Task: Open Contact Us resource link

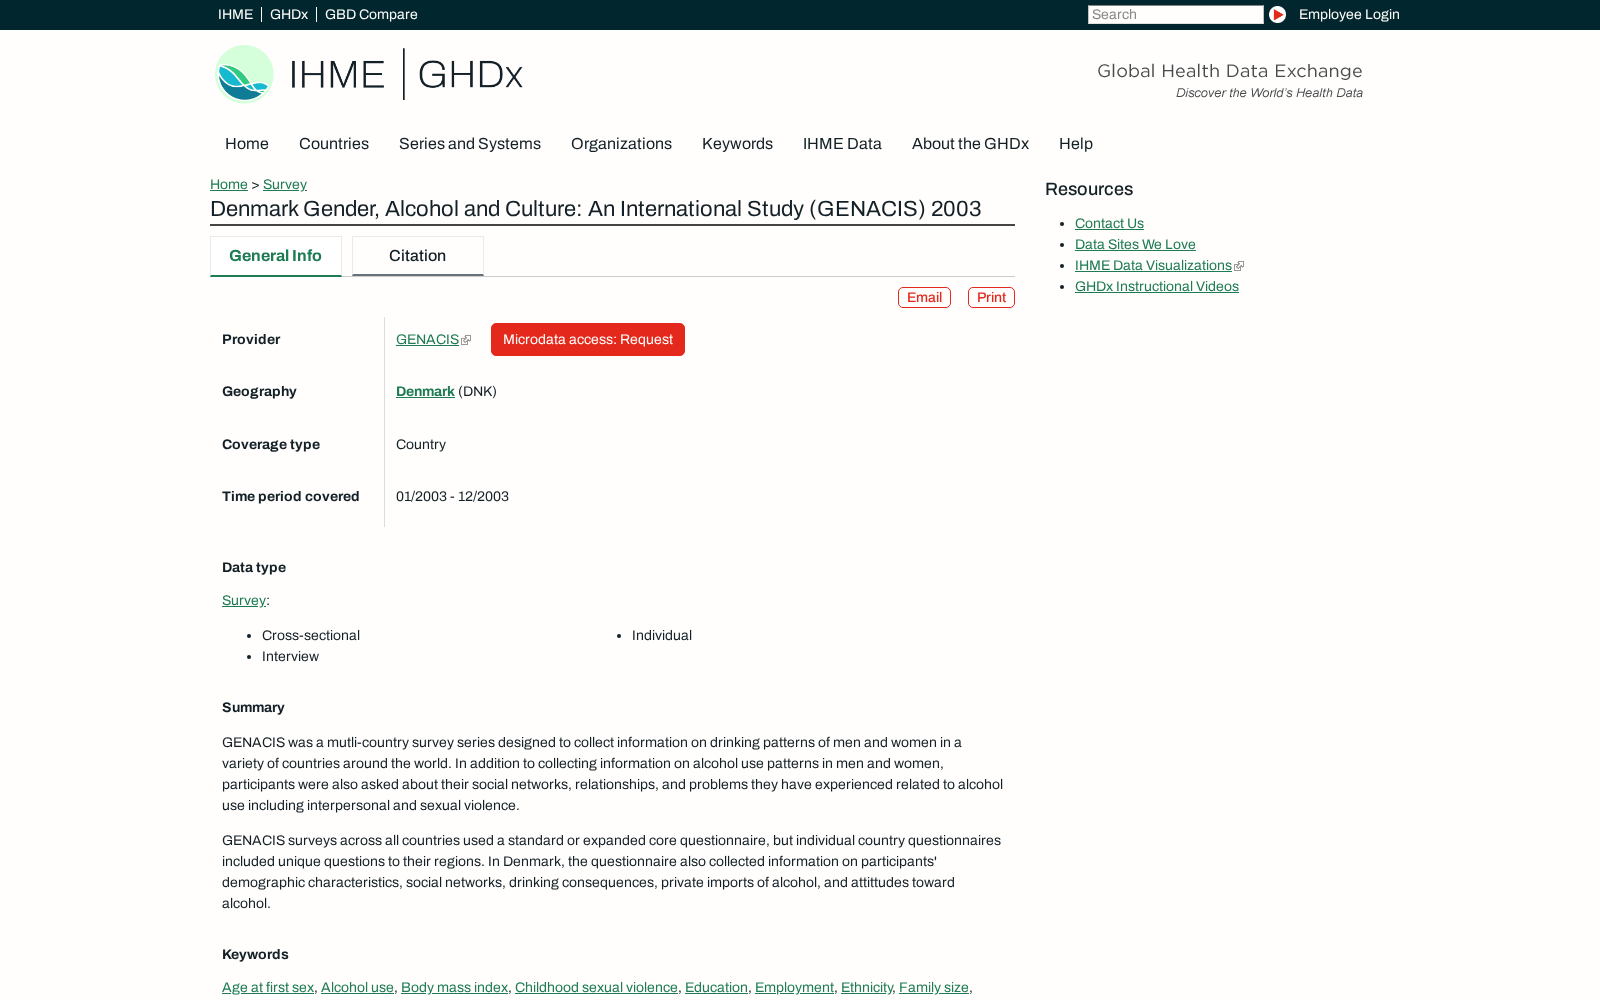Action: tap(1109, 223)
